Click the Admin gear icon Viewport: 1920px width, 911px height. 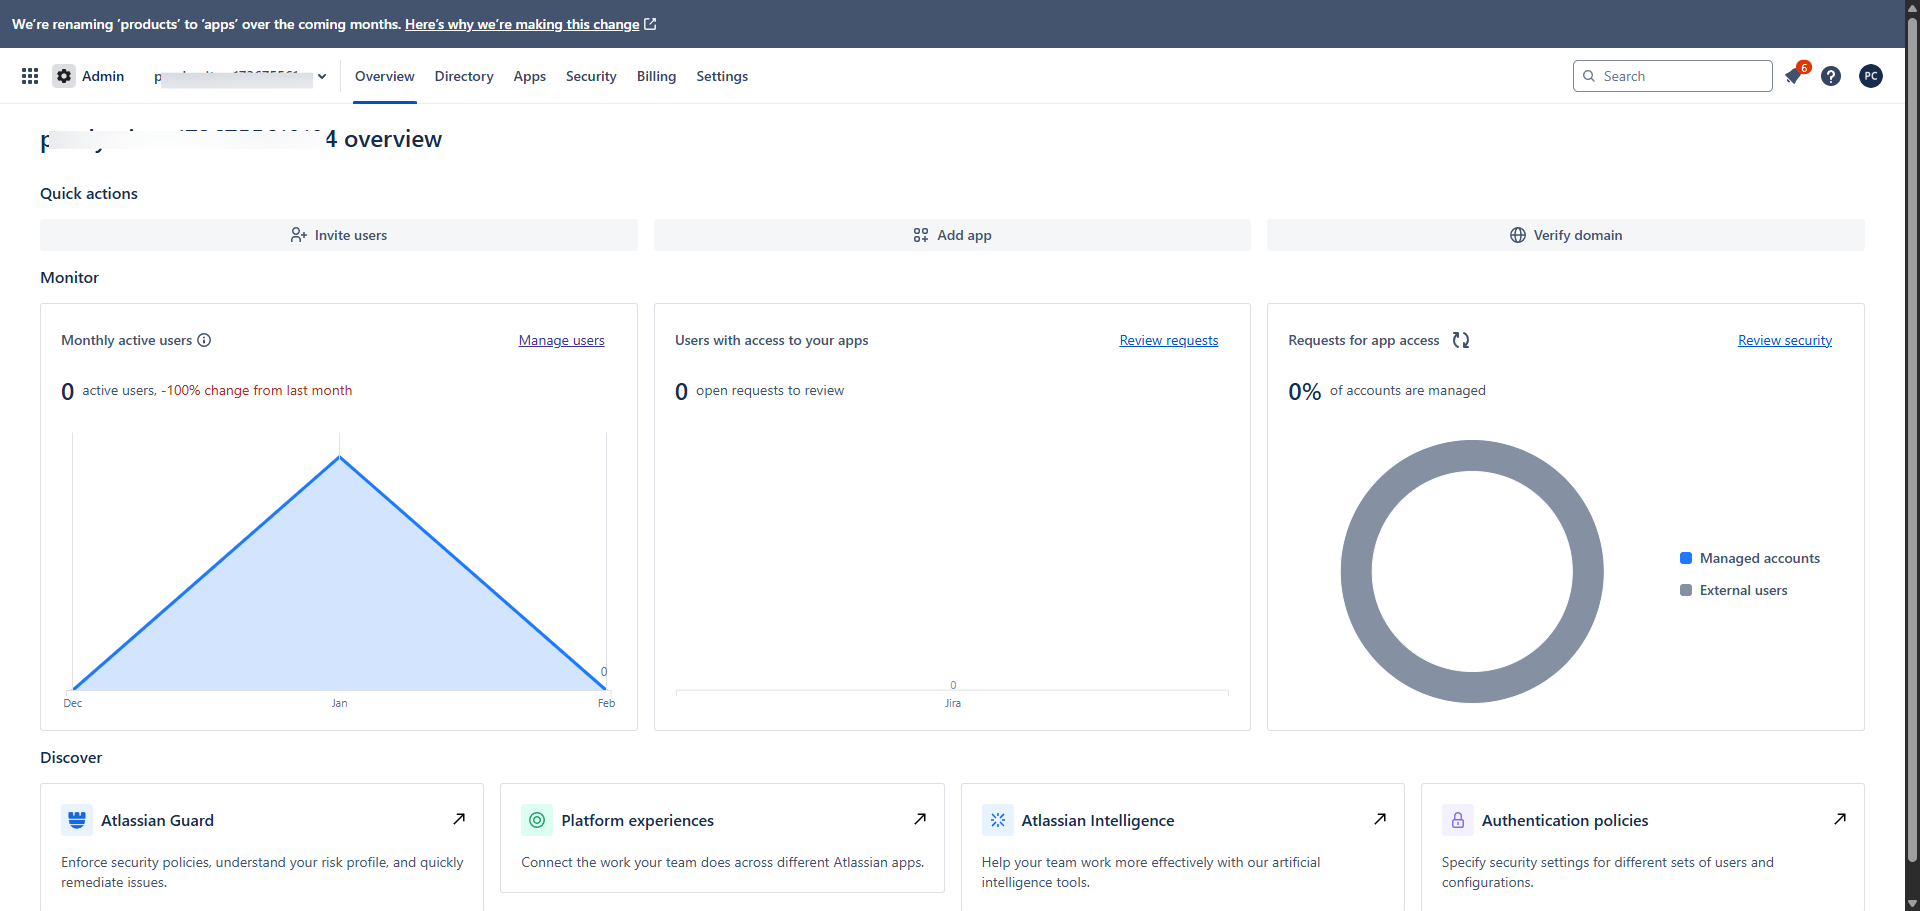point(63,76)
